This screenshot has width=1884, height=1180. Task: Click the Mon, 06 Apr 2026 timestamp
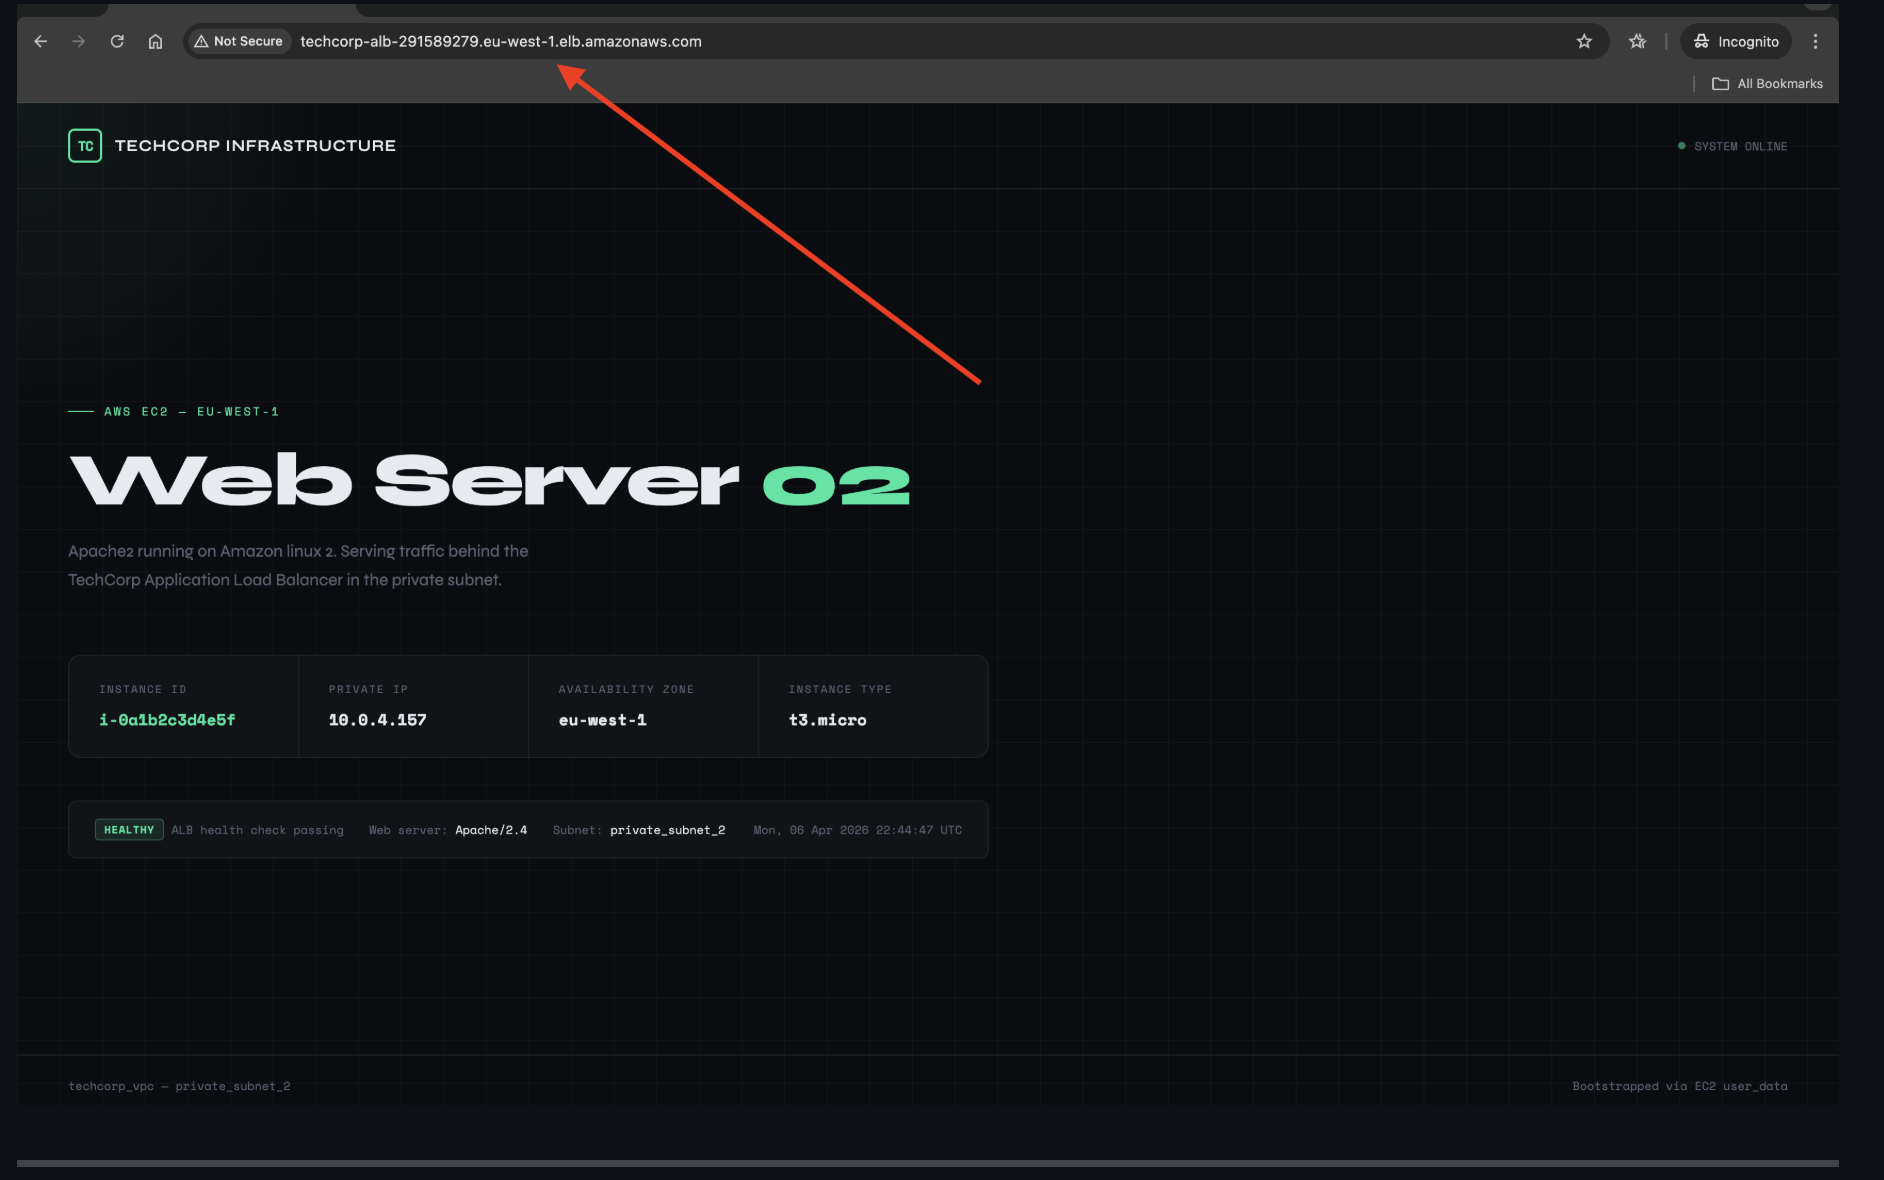858,830
